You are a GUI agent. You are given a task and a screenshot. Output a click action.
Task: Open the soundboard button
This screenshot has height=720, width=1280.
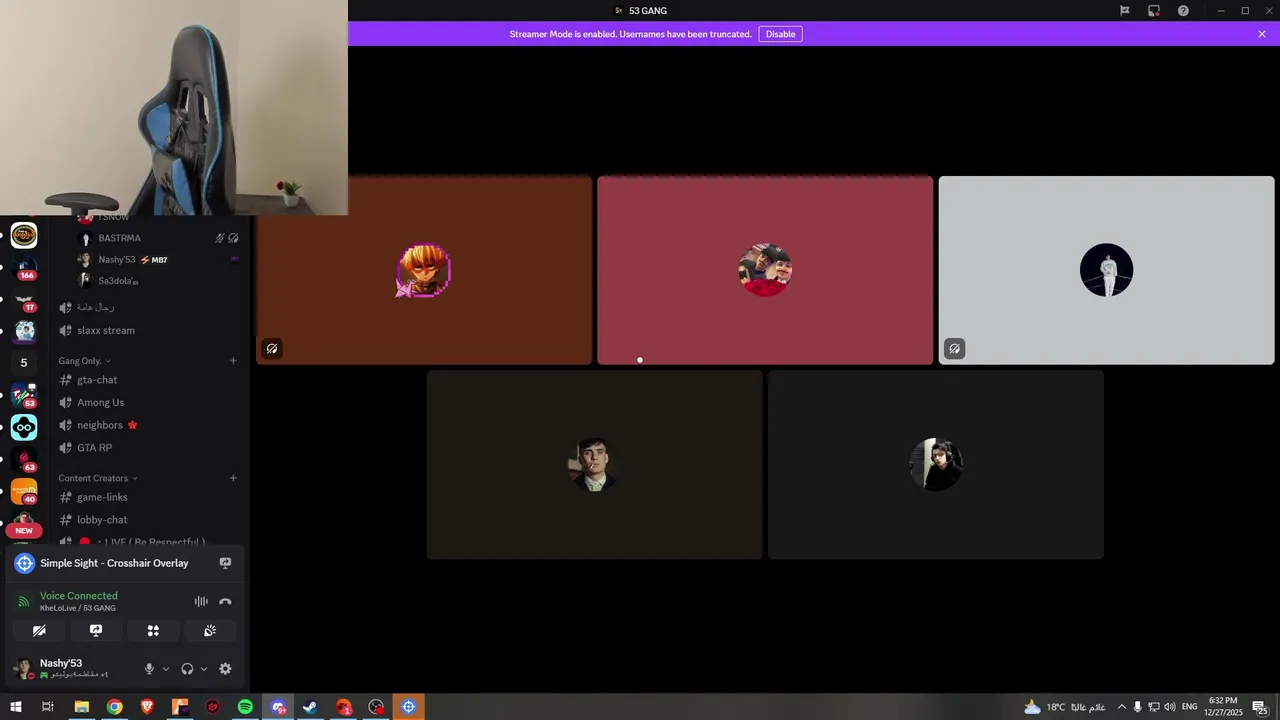pos(210,630)
